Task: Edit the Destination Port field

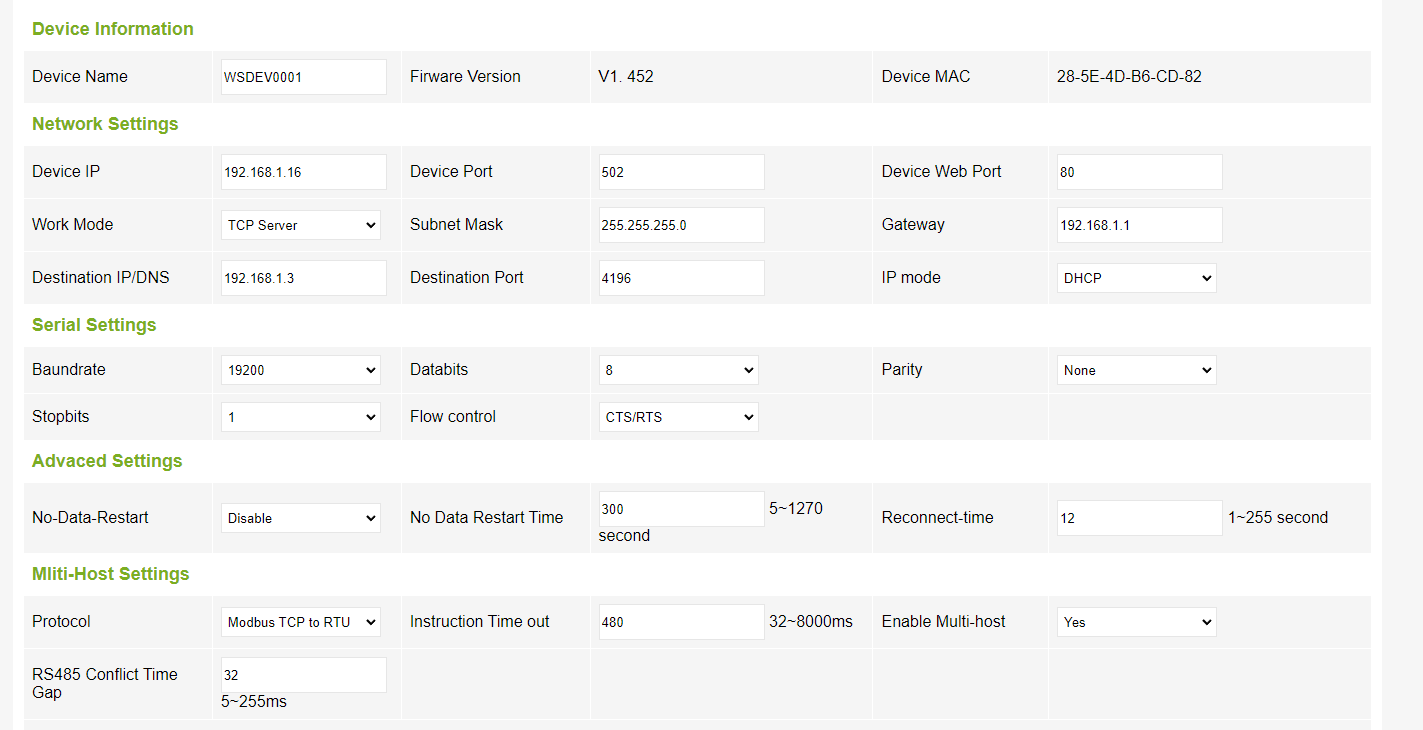Action: (681, 278)
